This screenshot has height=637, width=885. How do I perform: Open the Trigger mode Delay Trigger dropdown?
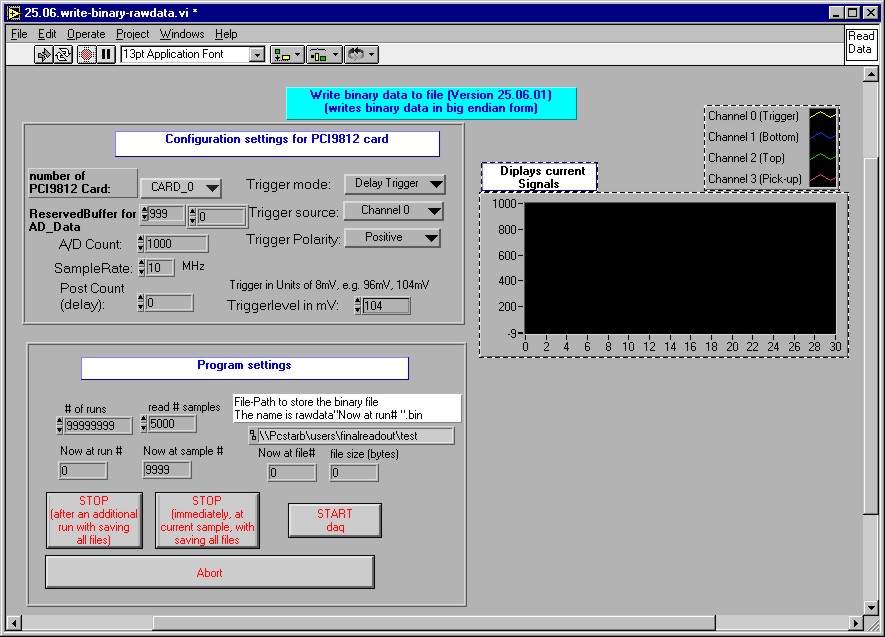click(x=395, y=183)
